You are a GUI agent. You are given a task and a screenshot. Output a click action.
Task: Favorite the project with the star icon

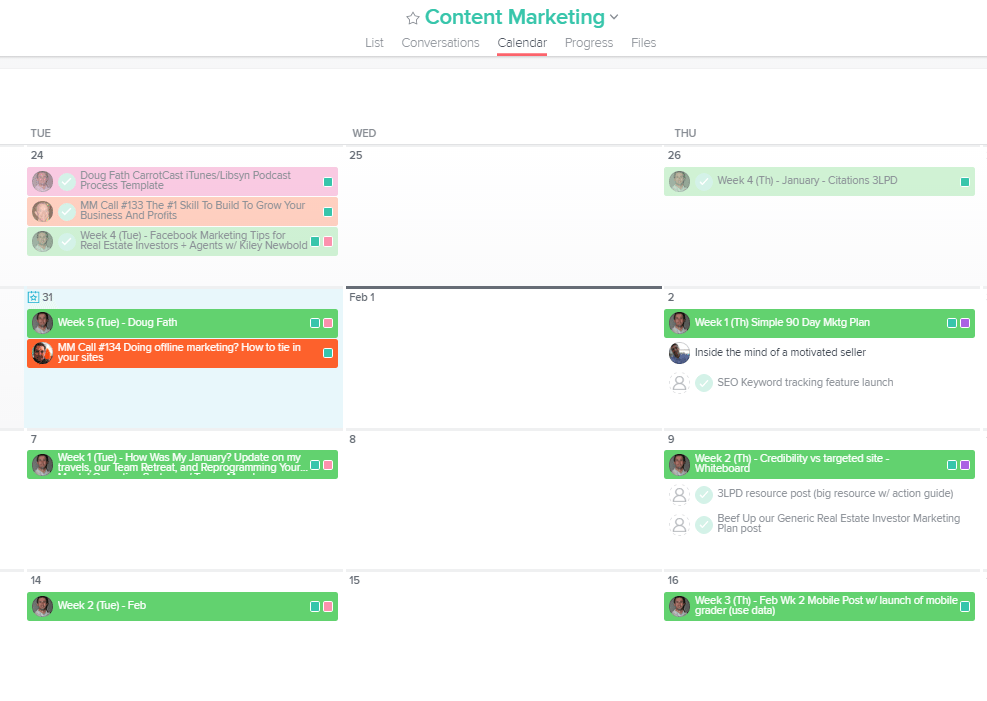pos(412,18)
